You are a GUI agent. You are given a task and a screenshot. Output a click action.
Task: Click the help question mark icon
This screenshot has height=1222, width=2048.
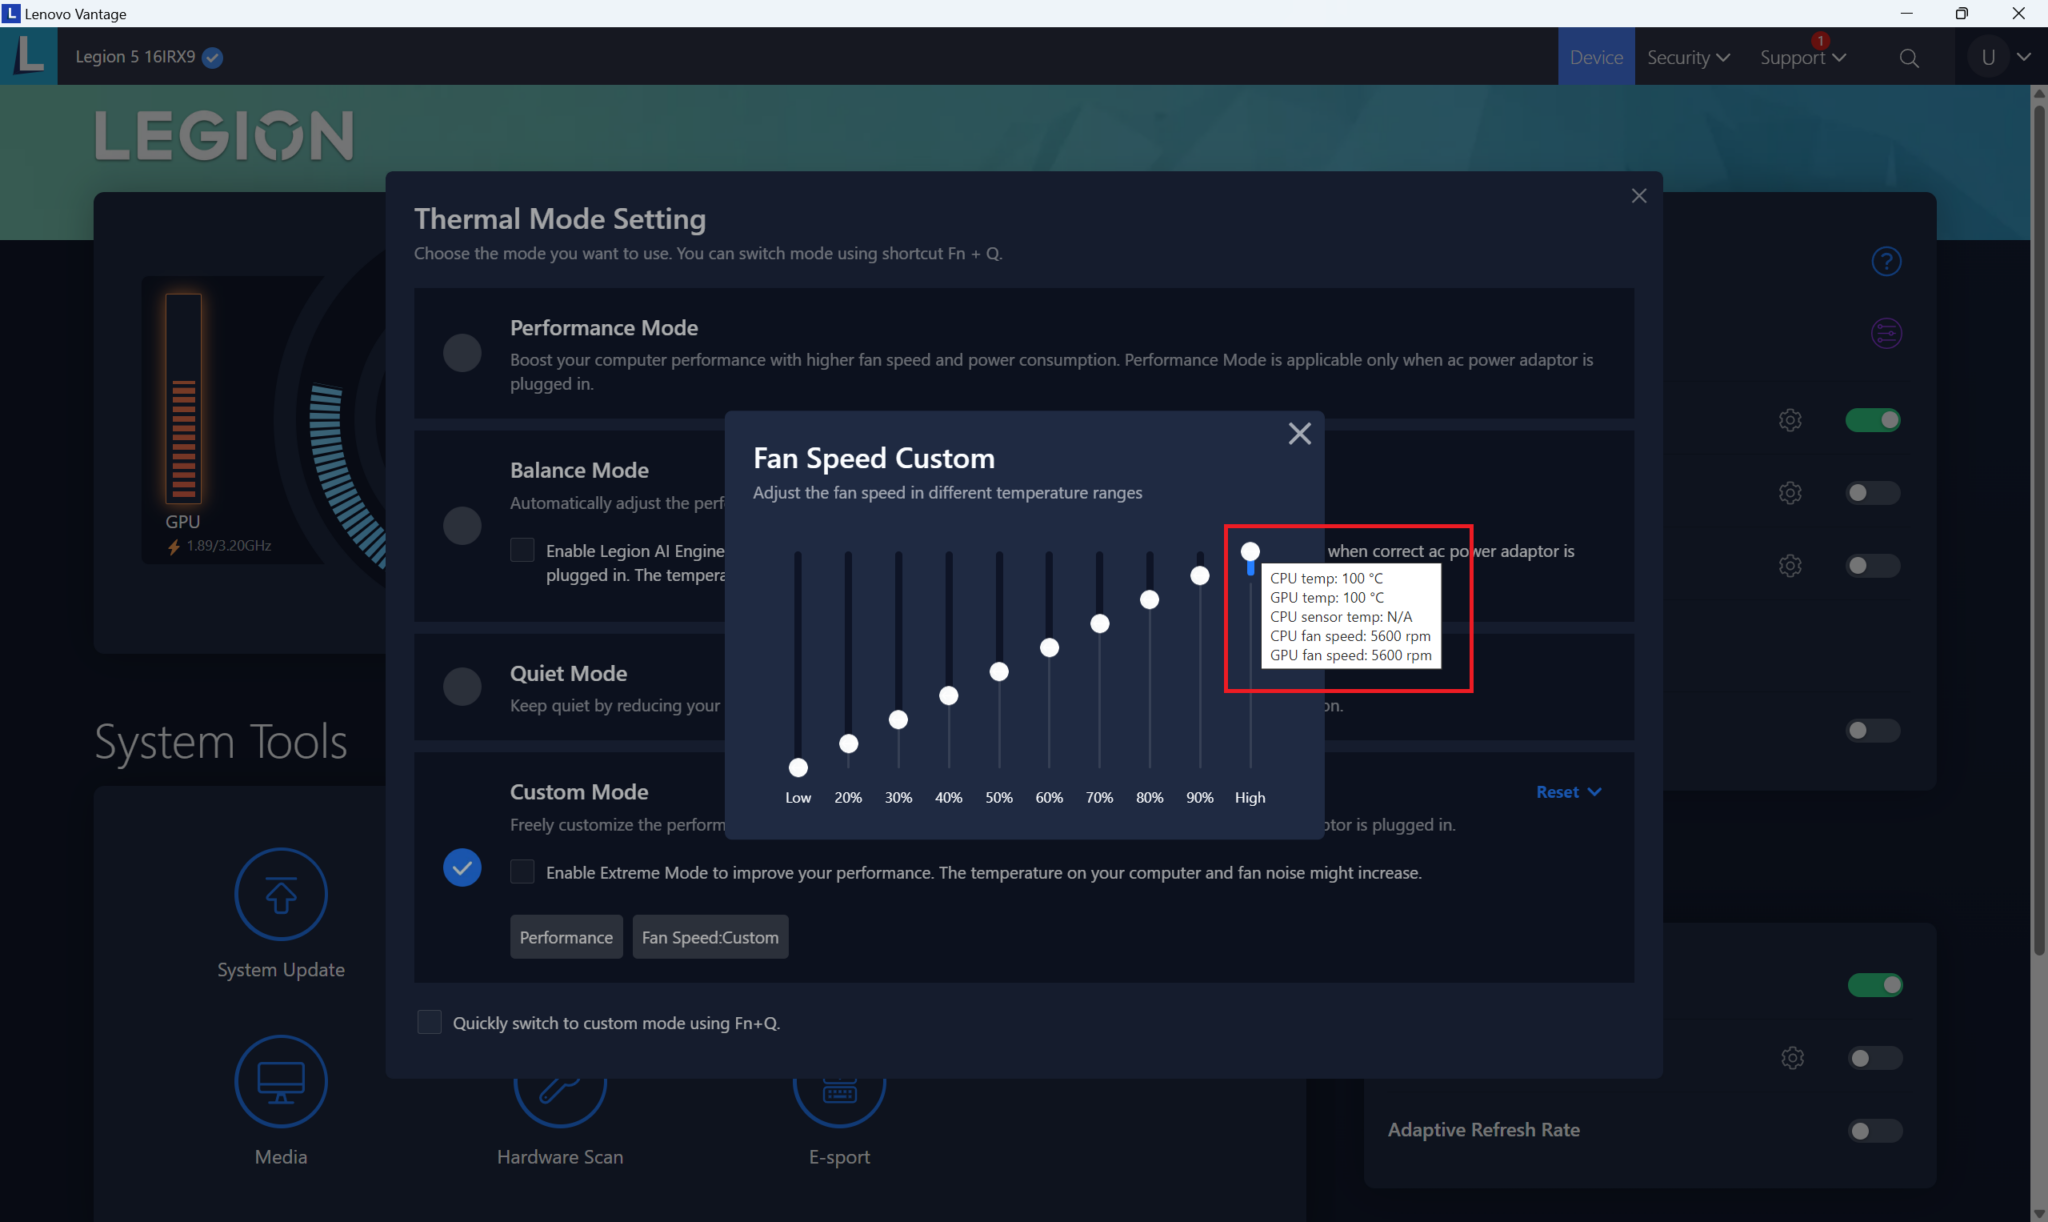click(x=1886, y=261)
